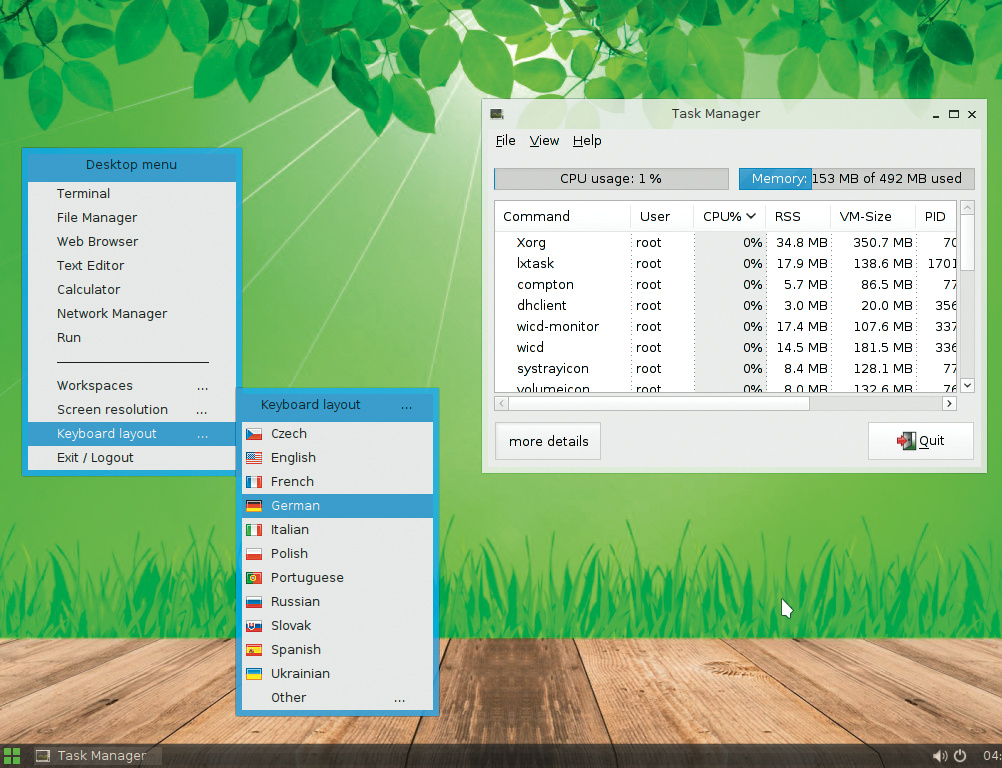Open the green start menu icon

tap(12, 756)
